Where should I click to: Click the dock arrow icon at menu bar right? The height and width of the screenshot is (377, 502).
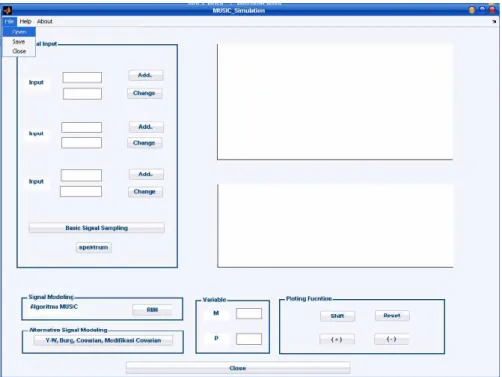(494, 21)
